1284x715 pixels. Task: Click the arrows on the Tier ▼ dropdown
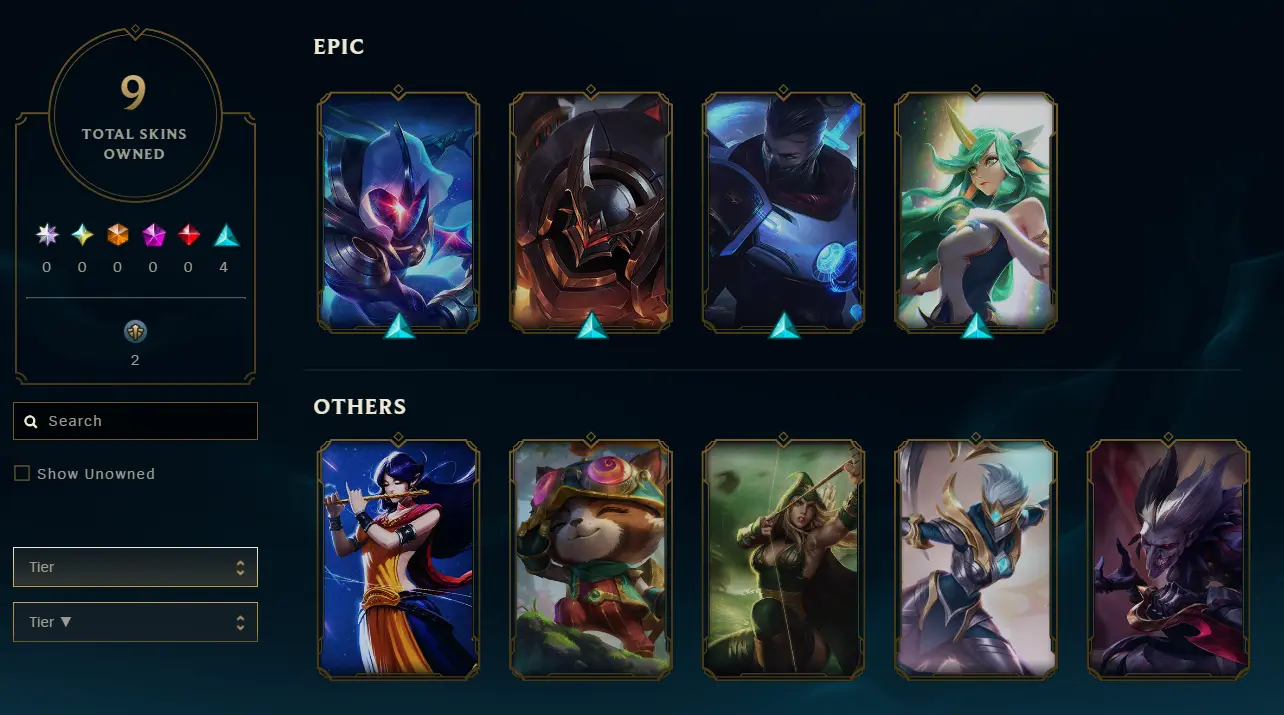click(240, 622)
